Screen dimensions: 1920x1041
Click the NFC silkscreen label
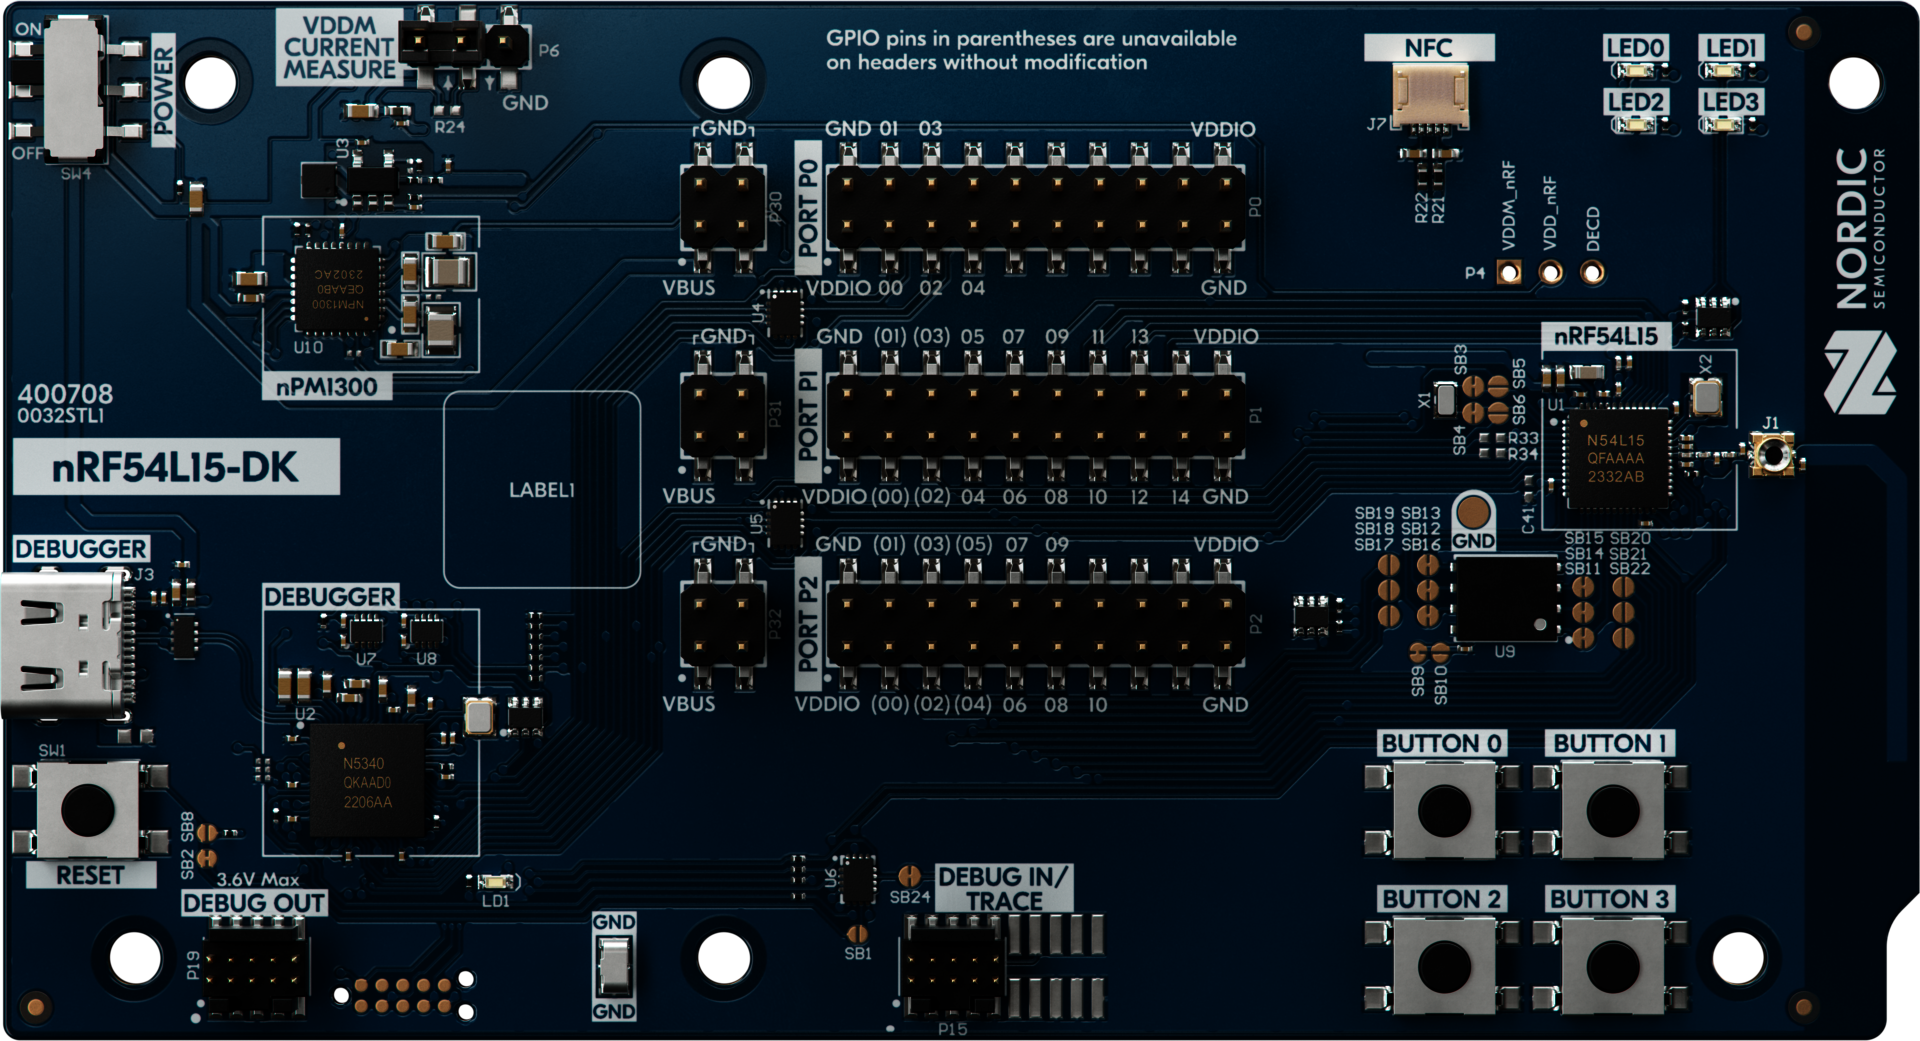click(x=1429, y=47)
